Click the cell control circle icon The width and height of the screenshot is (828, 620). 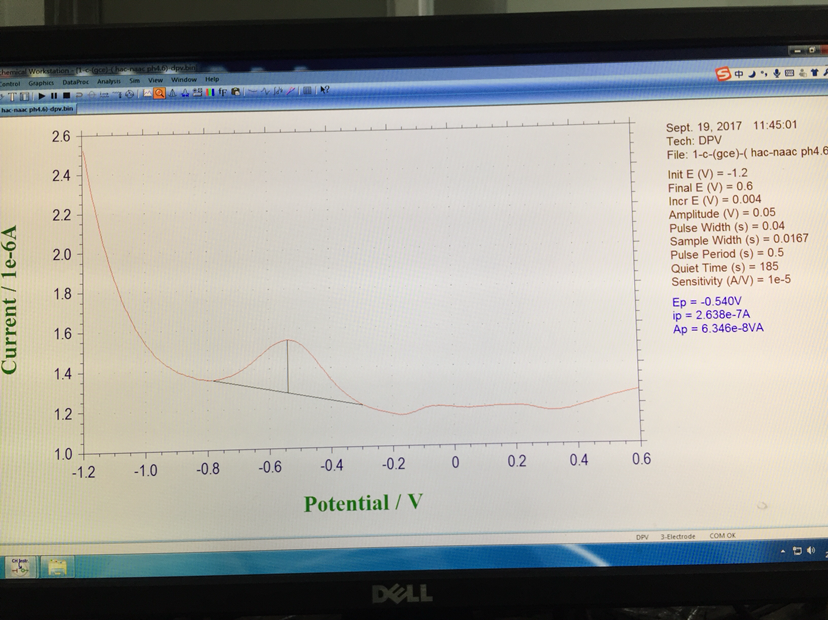129,94
